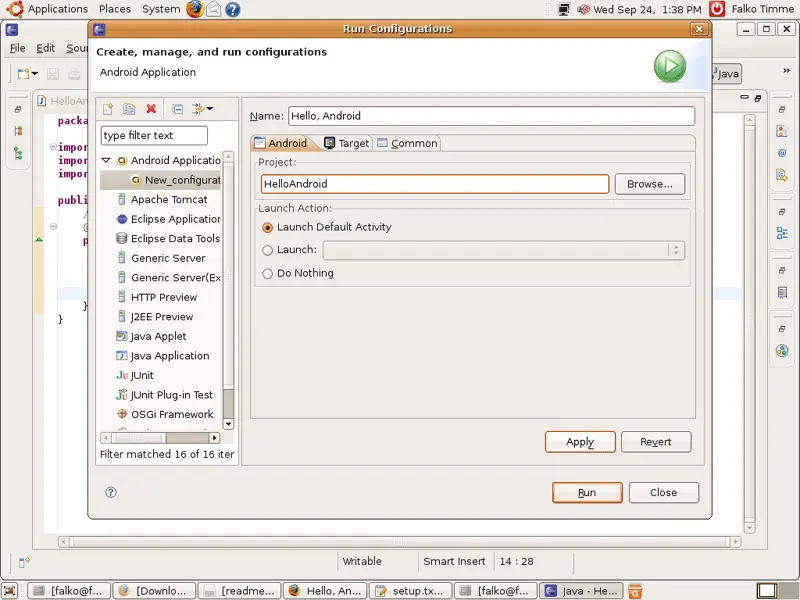Show more perspectives chevron in Eclipse toolbar
The height and width of the screenshot is (600, 800).
pos(786,71)
